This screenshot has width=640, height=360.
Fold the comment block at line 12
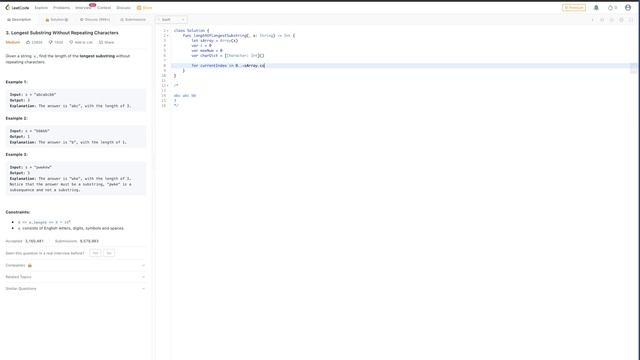click(x=168, y=85)
